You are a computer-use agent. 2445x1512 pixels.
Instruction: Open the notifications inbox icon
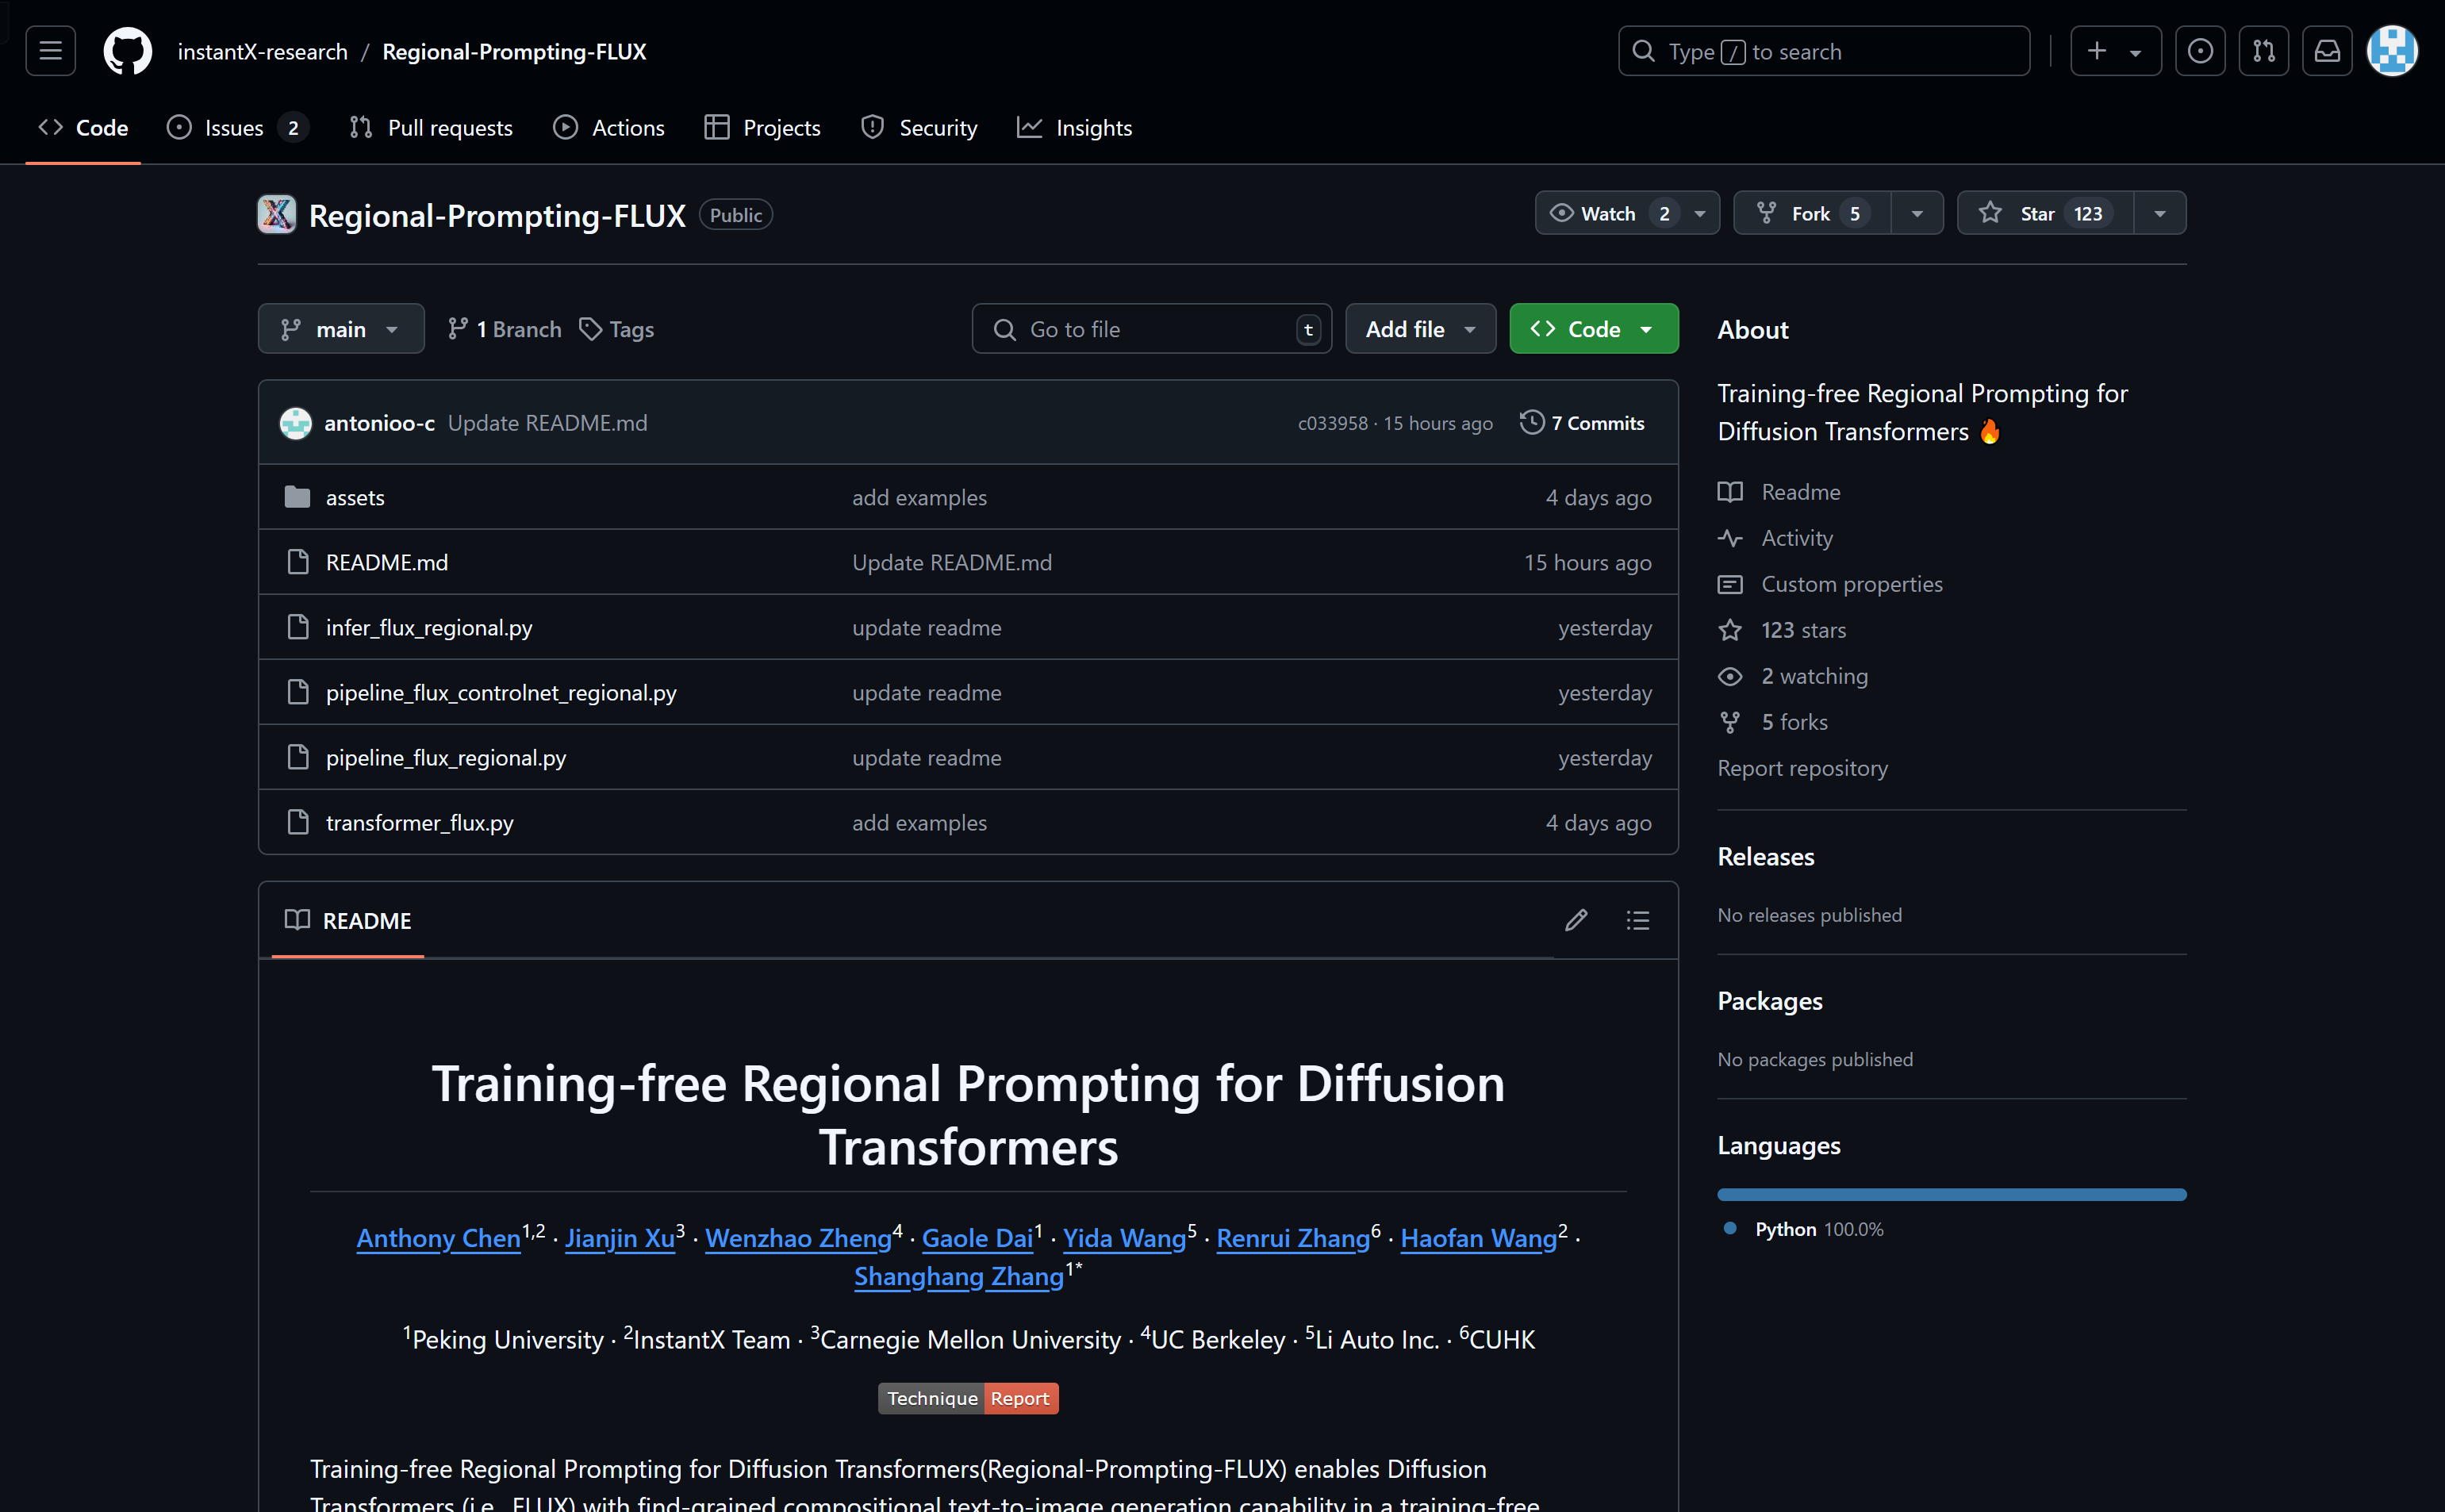[2327, 51]
